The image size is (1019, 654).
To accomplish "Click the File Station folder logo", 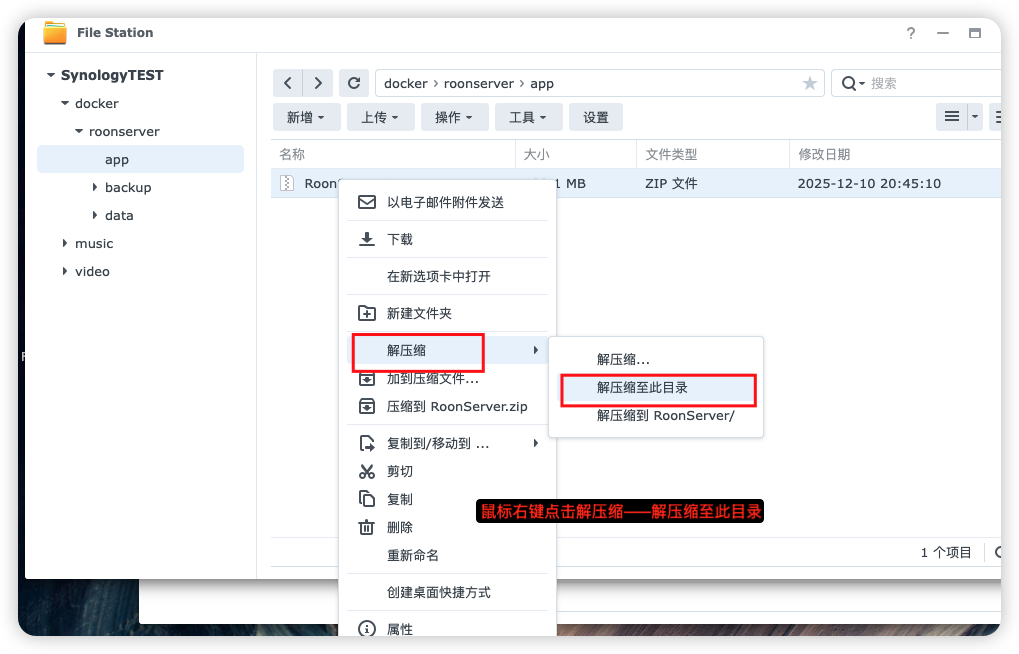I will (55, 33).
